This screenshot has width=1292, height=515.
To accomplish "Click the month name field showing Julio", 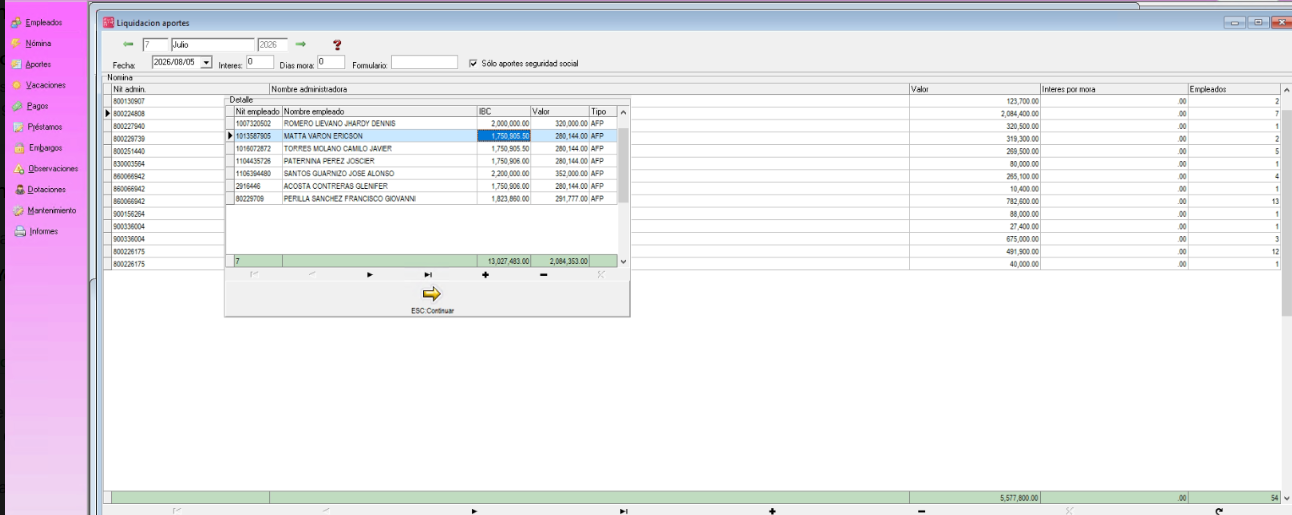I will tap(212, 44).
